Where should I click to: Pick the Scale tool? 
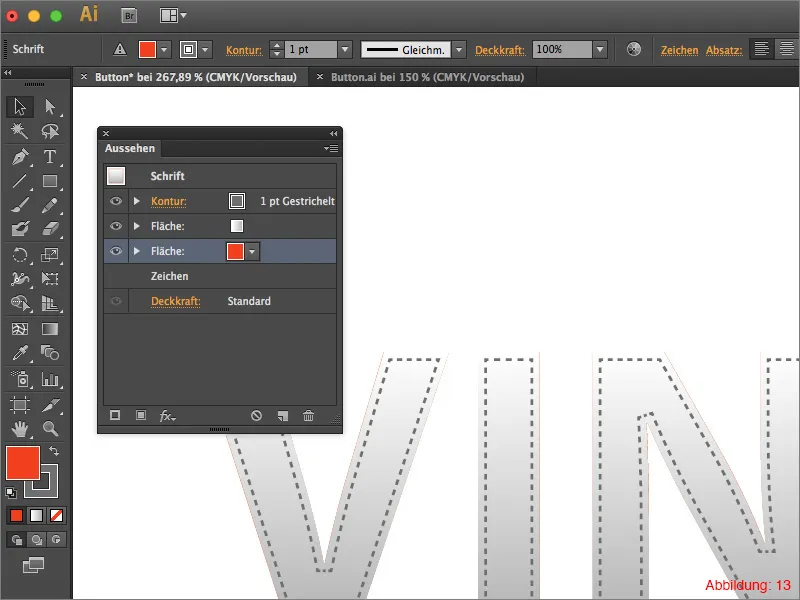tap(49, 254)
